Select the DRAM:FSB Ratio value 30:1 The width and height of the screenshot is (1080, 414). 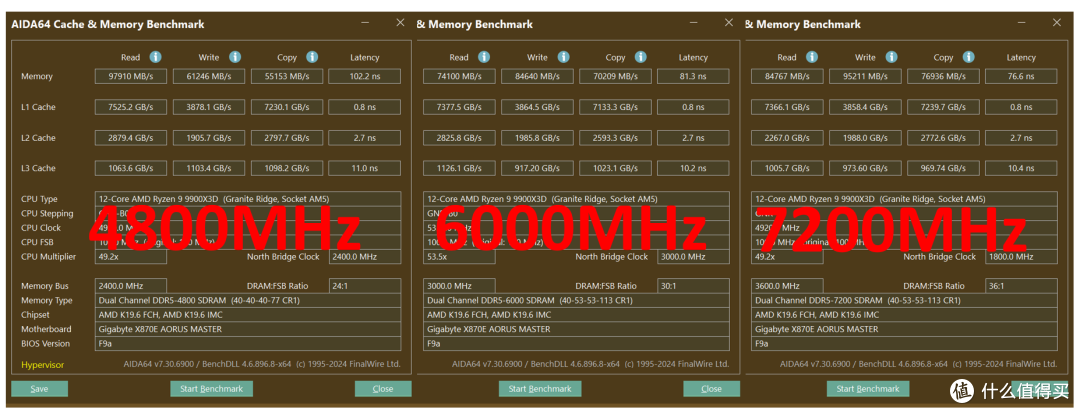pyautogui.click(x=693, y=286)
